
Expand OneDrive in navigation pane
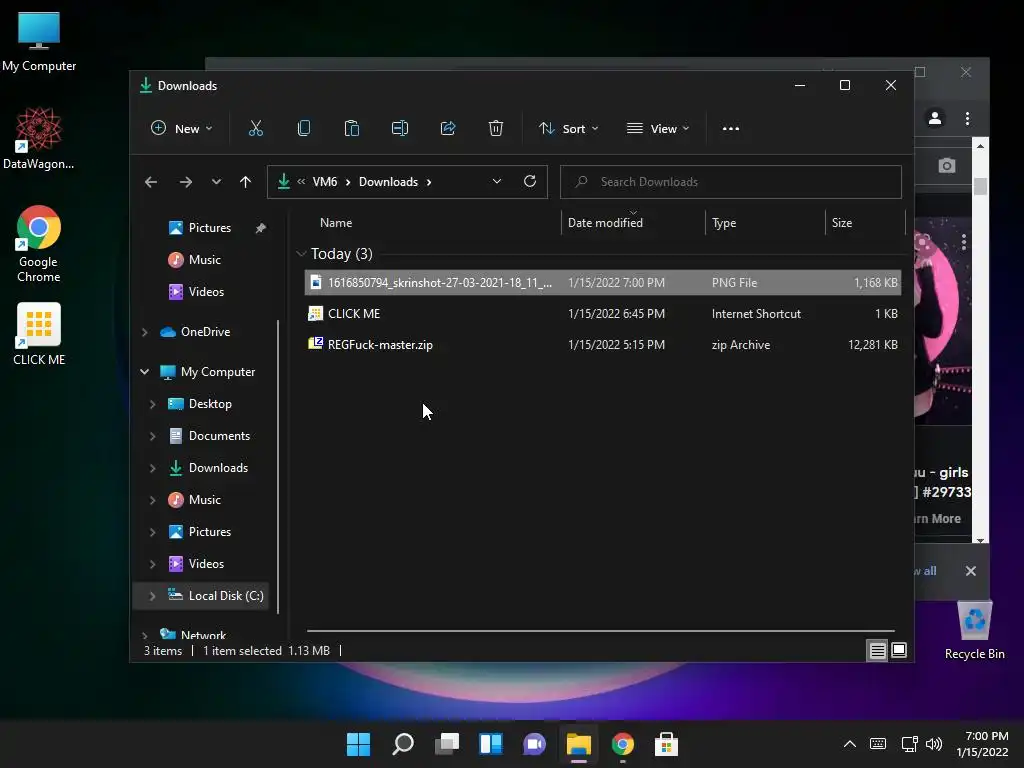(144, 332)
